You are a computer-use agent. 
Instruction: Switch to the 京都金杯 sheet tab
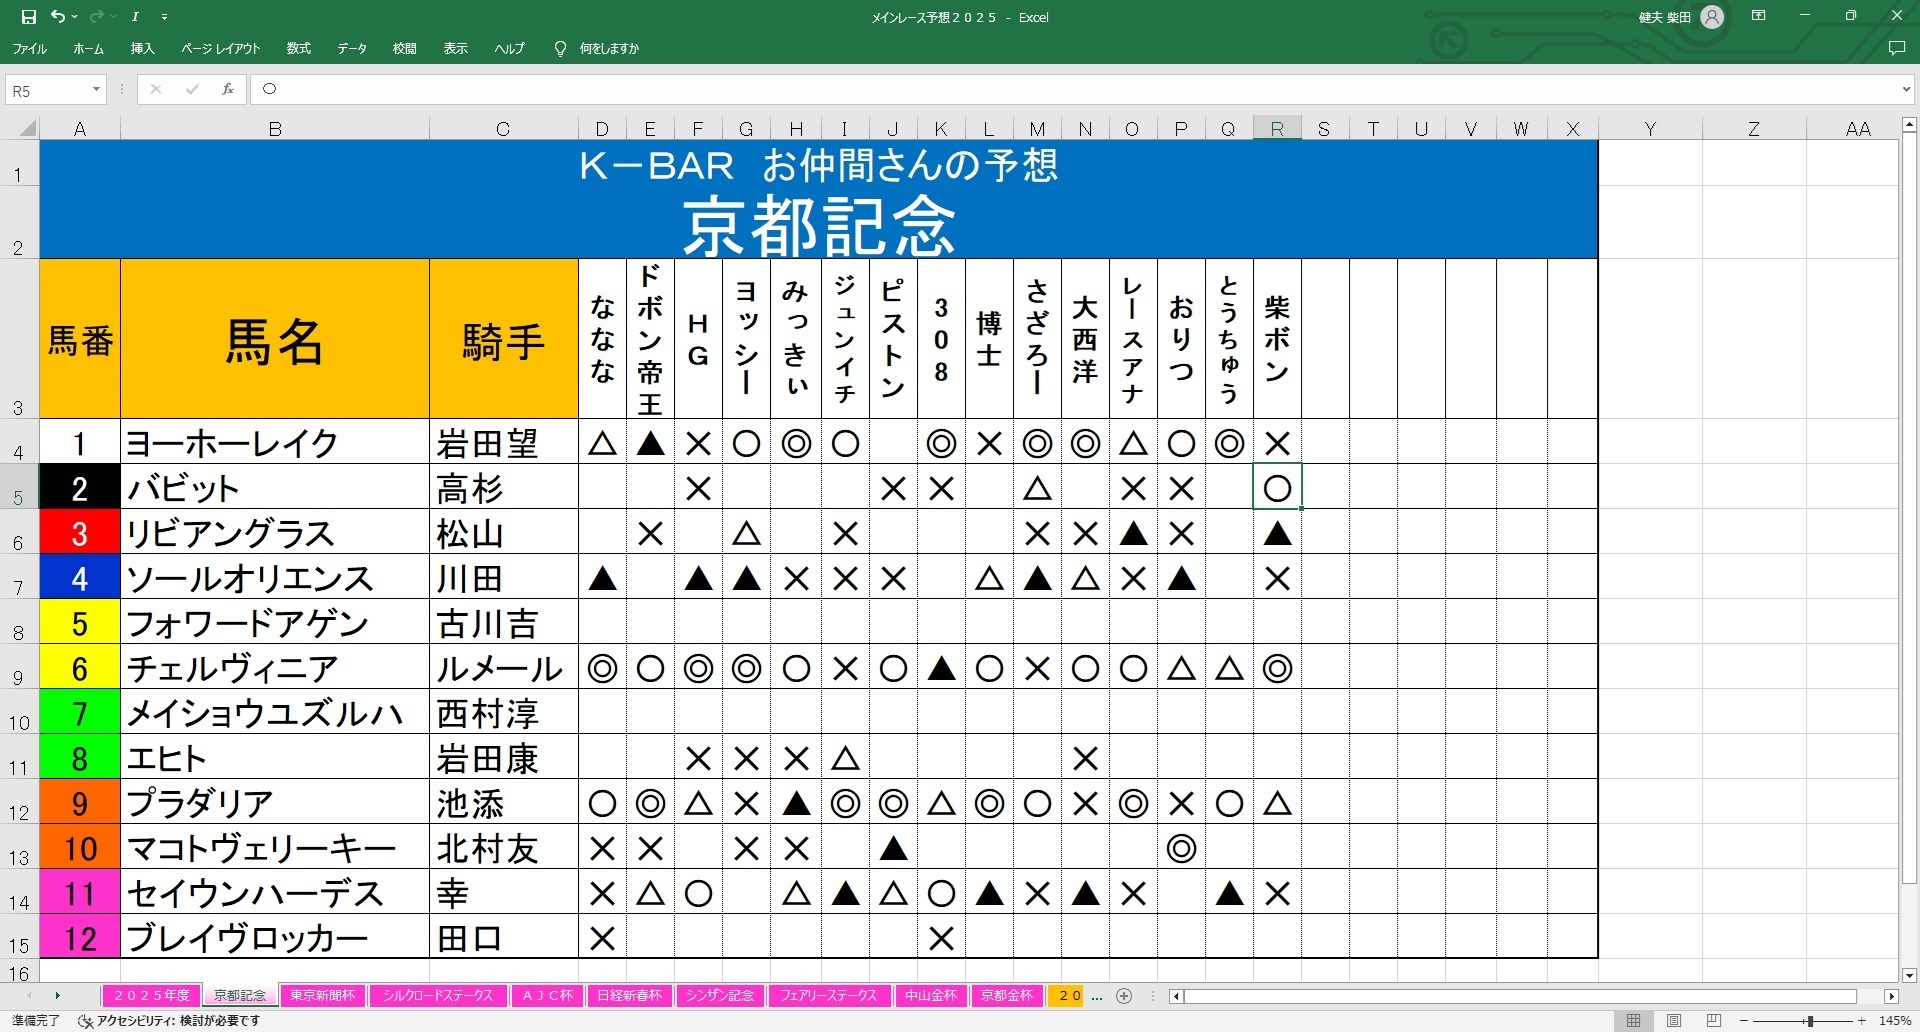(x=1006, y=995)
